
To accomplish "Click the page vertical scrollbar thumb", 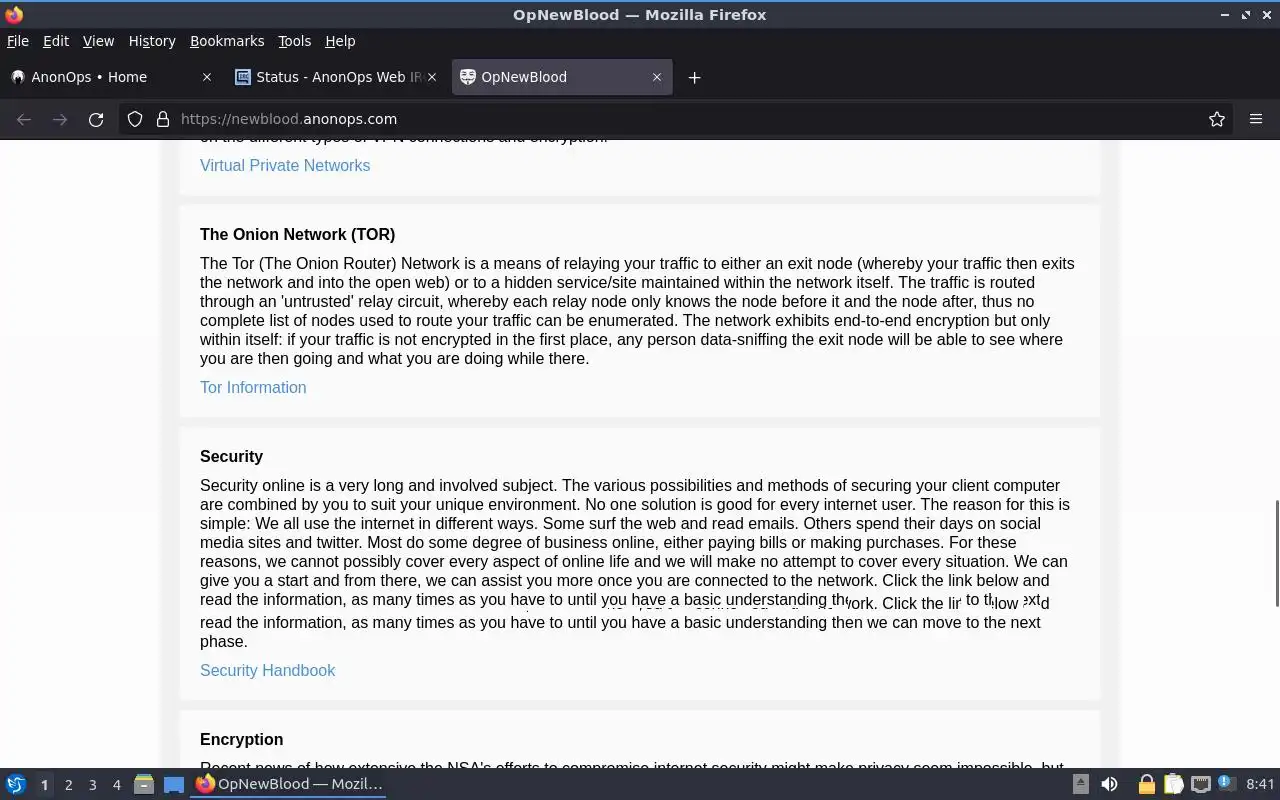I will (1276, 553).
